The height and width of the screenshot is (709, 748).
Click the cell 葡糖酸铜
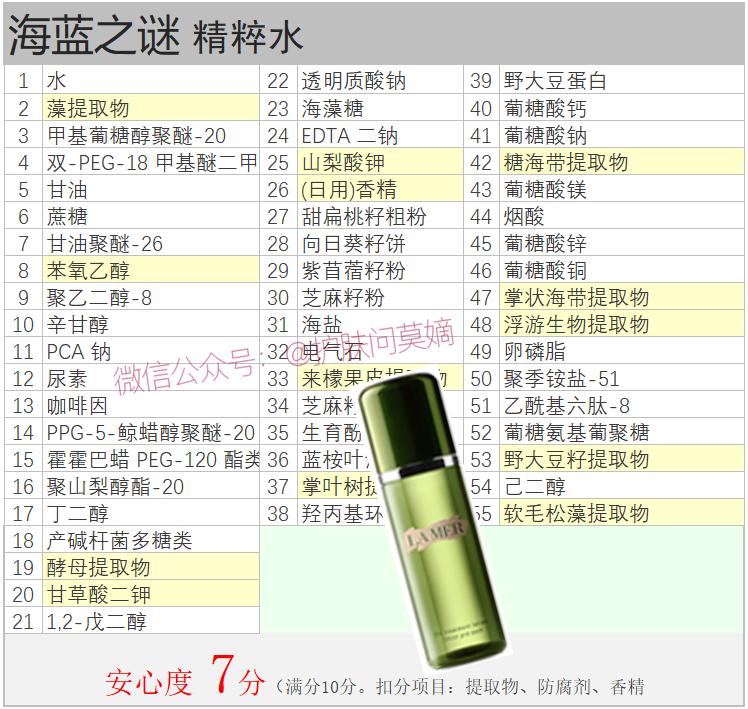click(x=622, y=270)
